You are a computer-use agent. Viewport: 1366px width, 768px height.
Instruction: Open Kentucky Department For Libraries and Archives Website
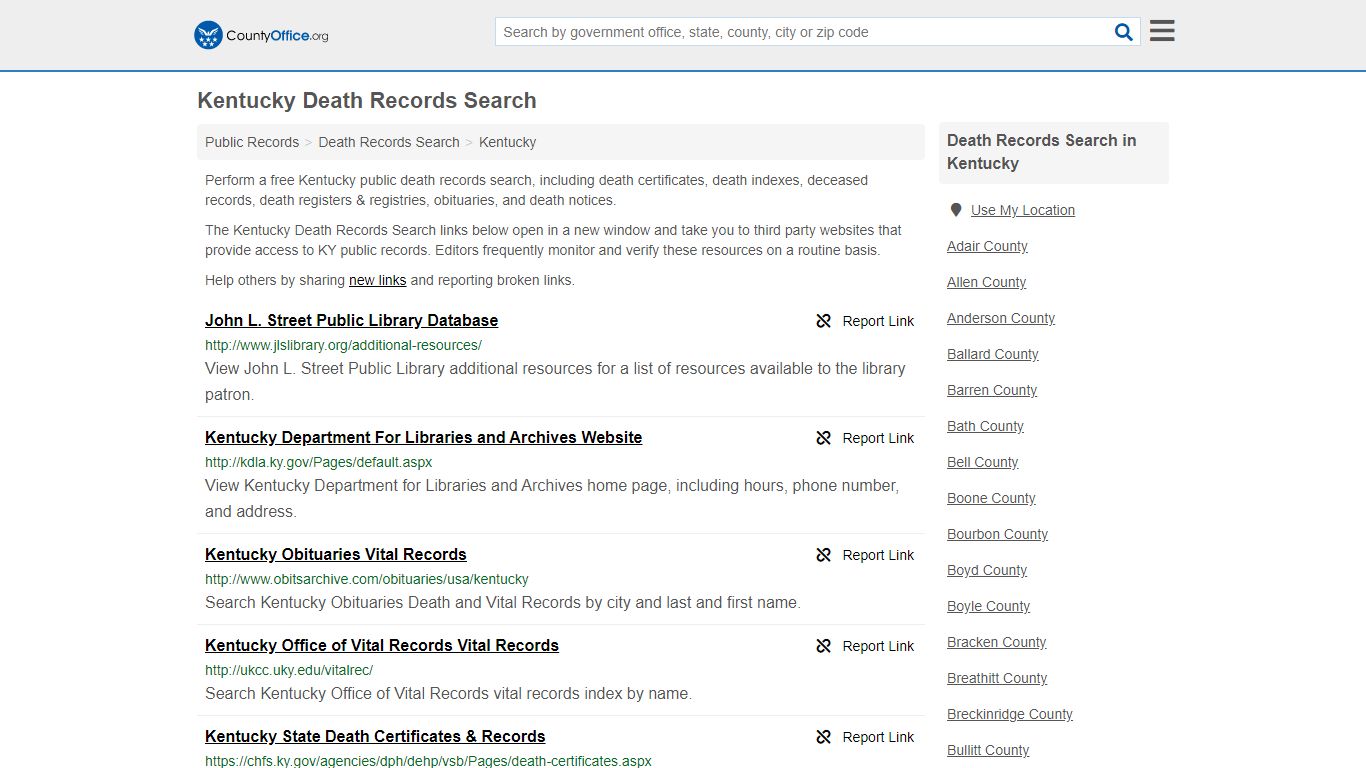[x=423, y=437]
